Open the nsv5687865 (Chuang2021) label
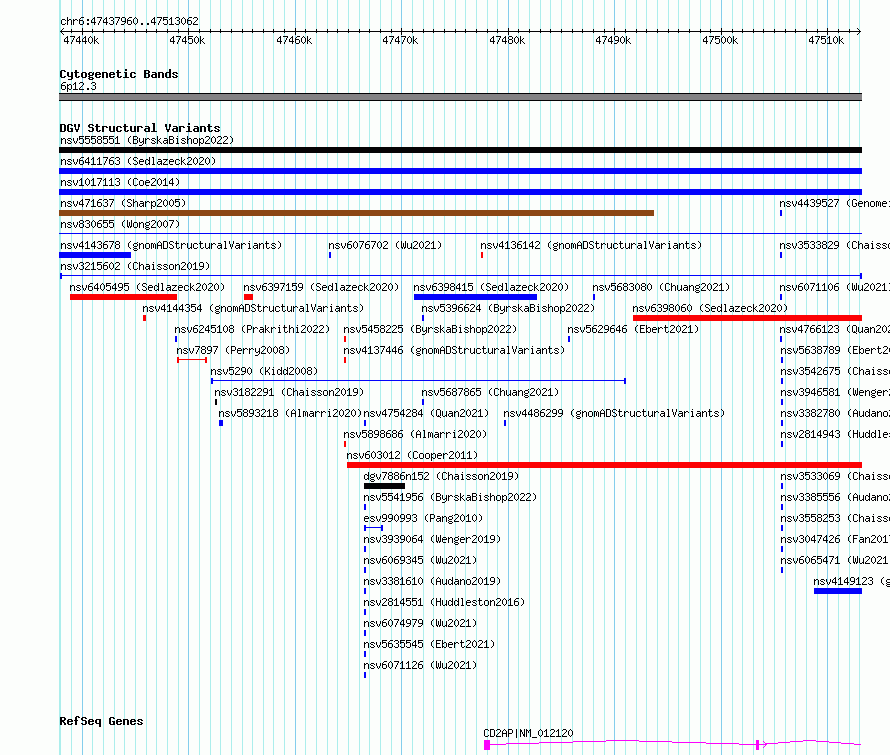This screenshot has height=755, width=890. coord(490,392)
